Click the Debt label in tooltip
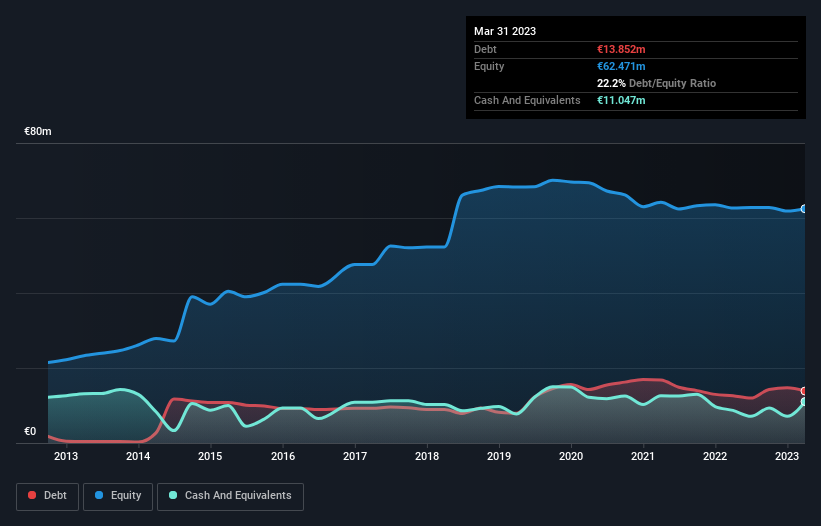 coord(485,49)
